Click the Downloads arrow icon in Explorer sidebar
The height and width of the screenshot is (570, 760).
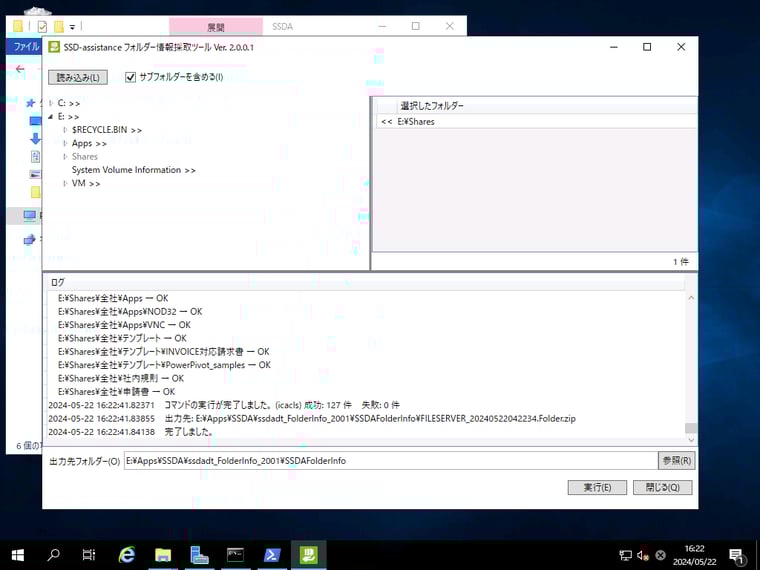coord(35,139)
